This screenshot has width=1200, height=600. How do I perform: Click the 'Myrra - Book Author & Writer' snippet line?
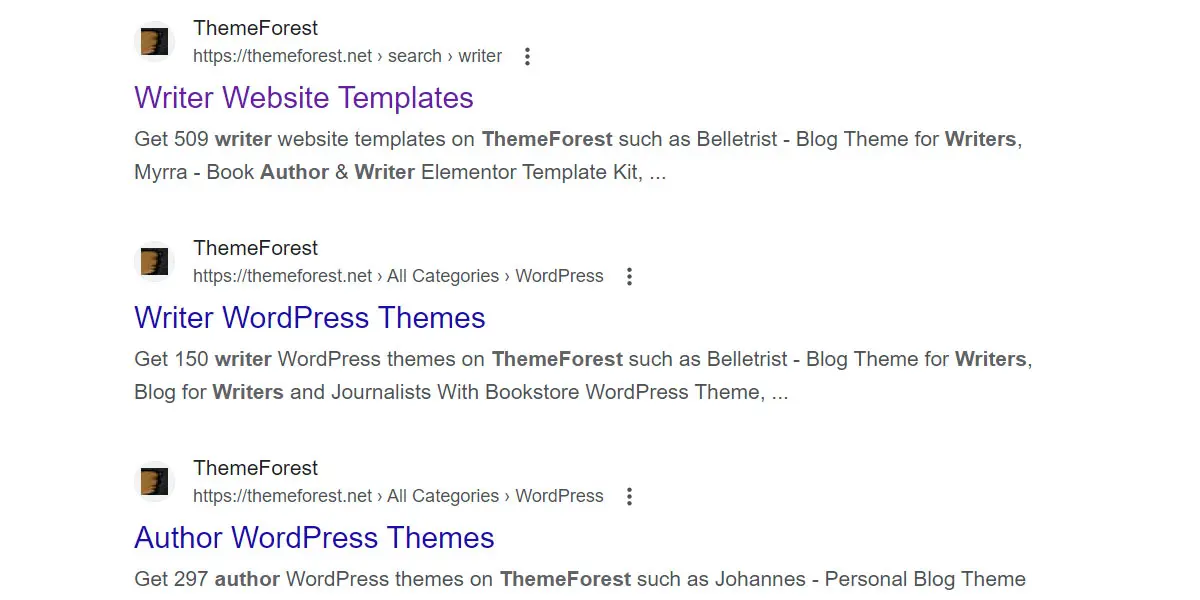pos(400,172)
